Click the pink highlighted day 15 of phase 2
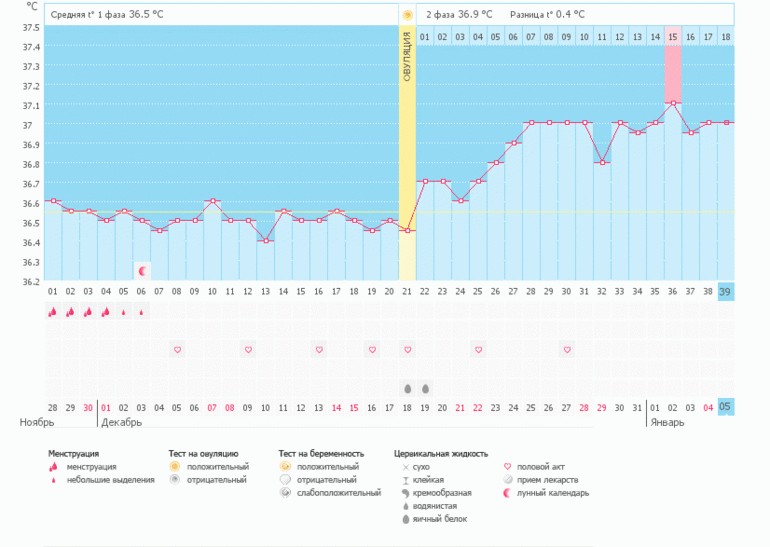This screenshot has width=770, height=547. click(673, 37)
